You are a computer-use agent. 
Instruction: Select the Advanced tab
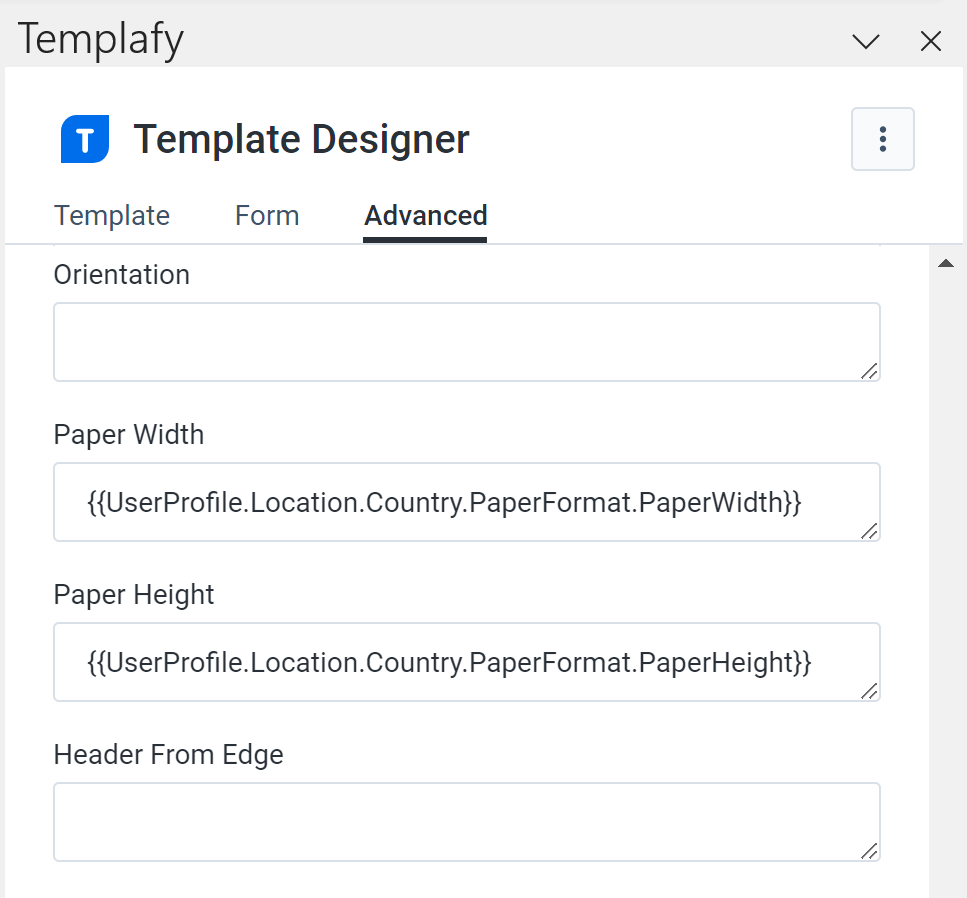tap(425, 215)
